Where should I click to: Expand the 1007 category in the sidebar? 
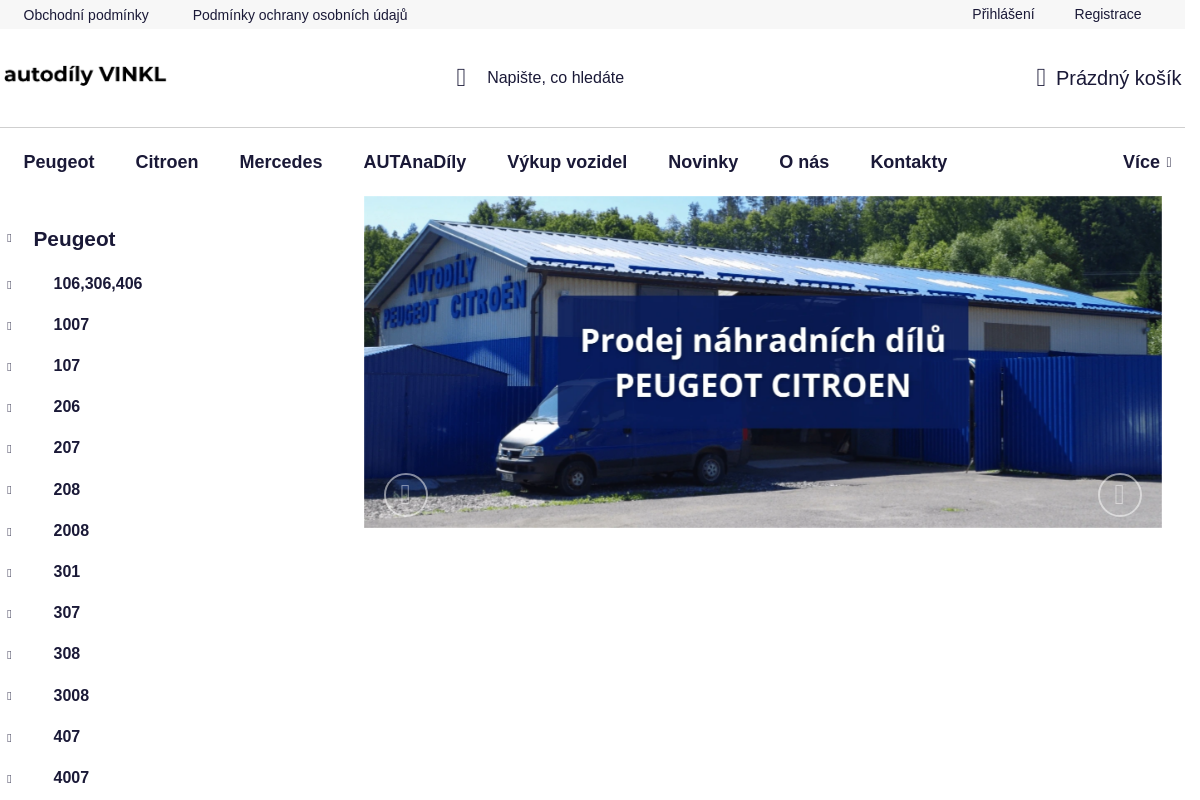click(9, 325)
